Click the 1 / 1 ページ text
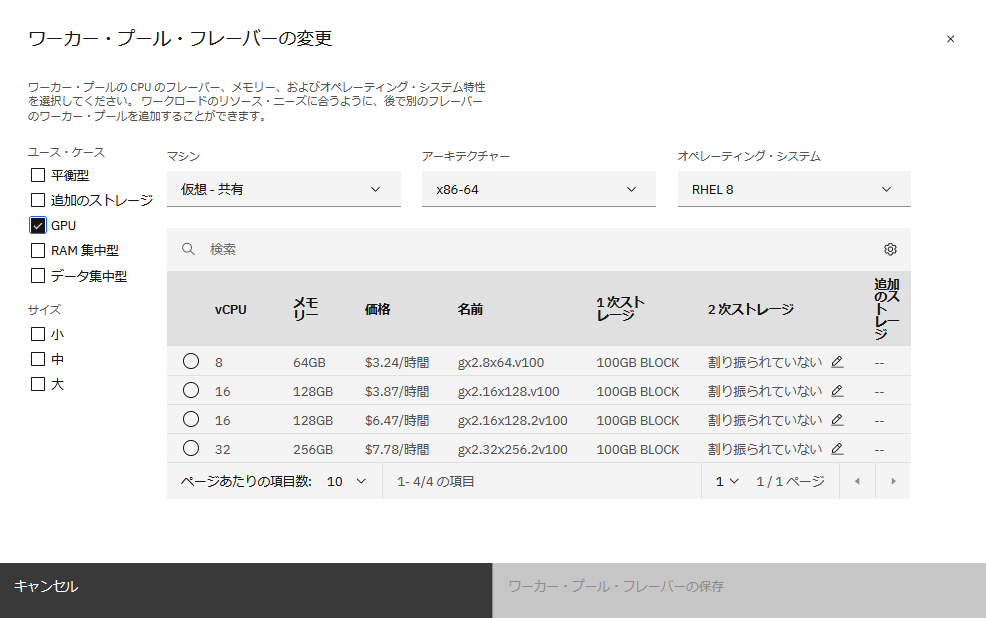This screenshot has width=986, height=618. tap(790, 482)
